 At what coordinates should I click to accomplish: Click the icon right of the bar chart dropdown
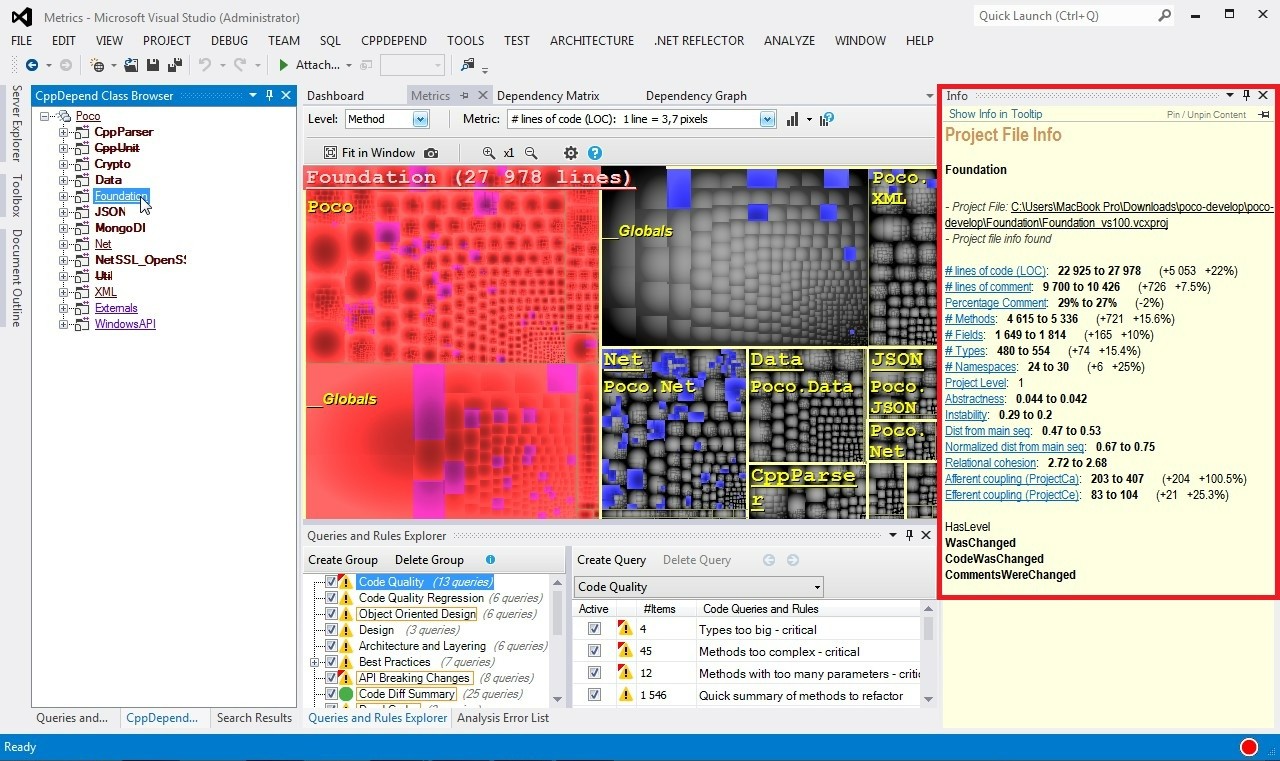point(826,119)
